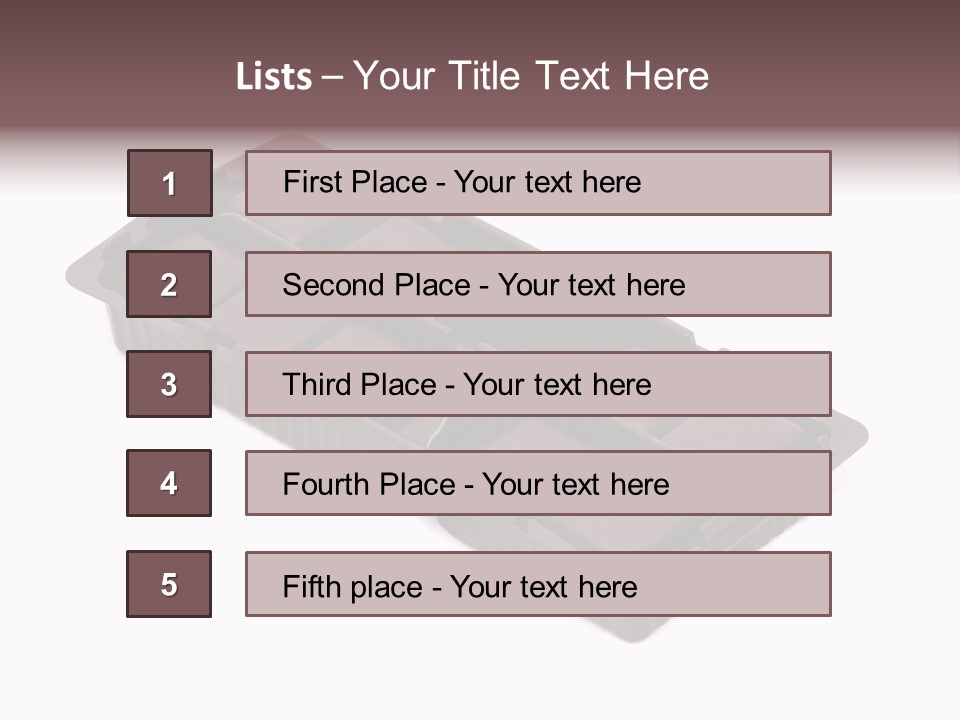Click 'Your Title Text Here' title text

click(x=531, y=77)
